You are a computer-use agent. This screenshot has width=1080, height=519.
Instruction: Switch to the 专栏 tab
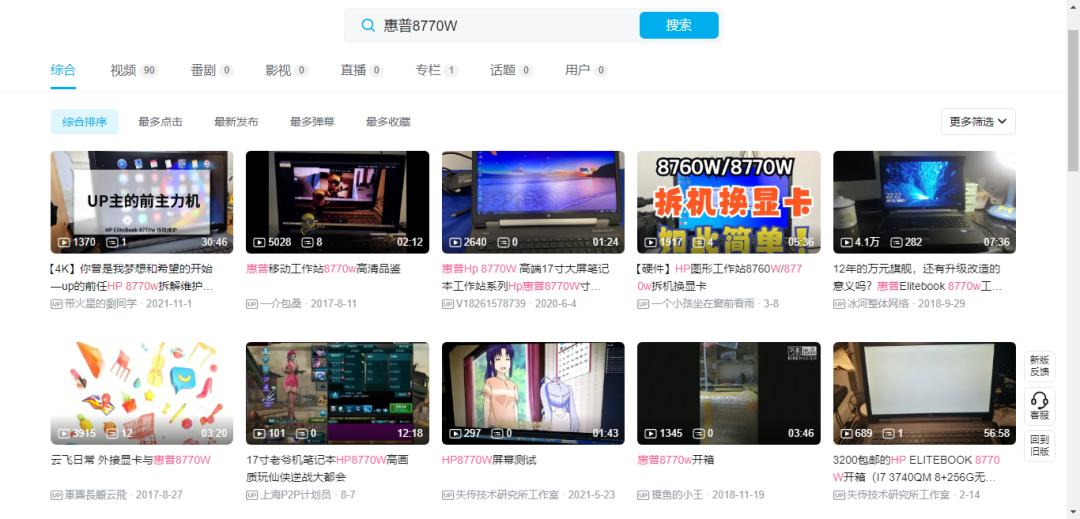point(437,70)
